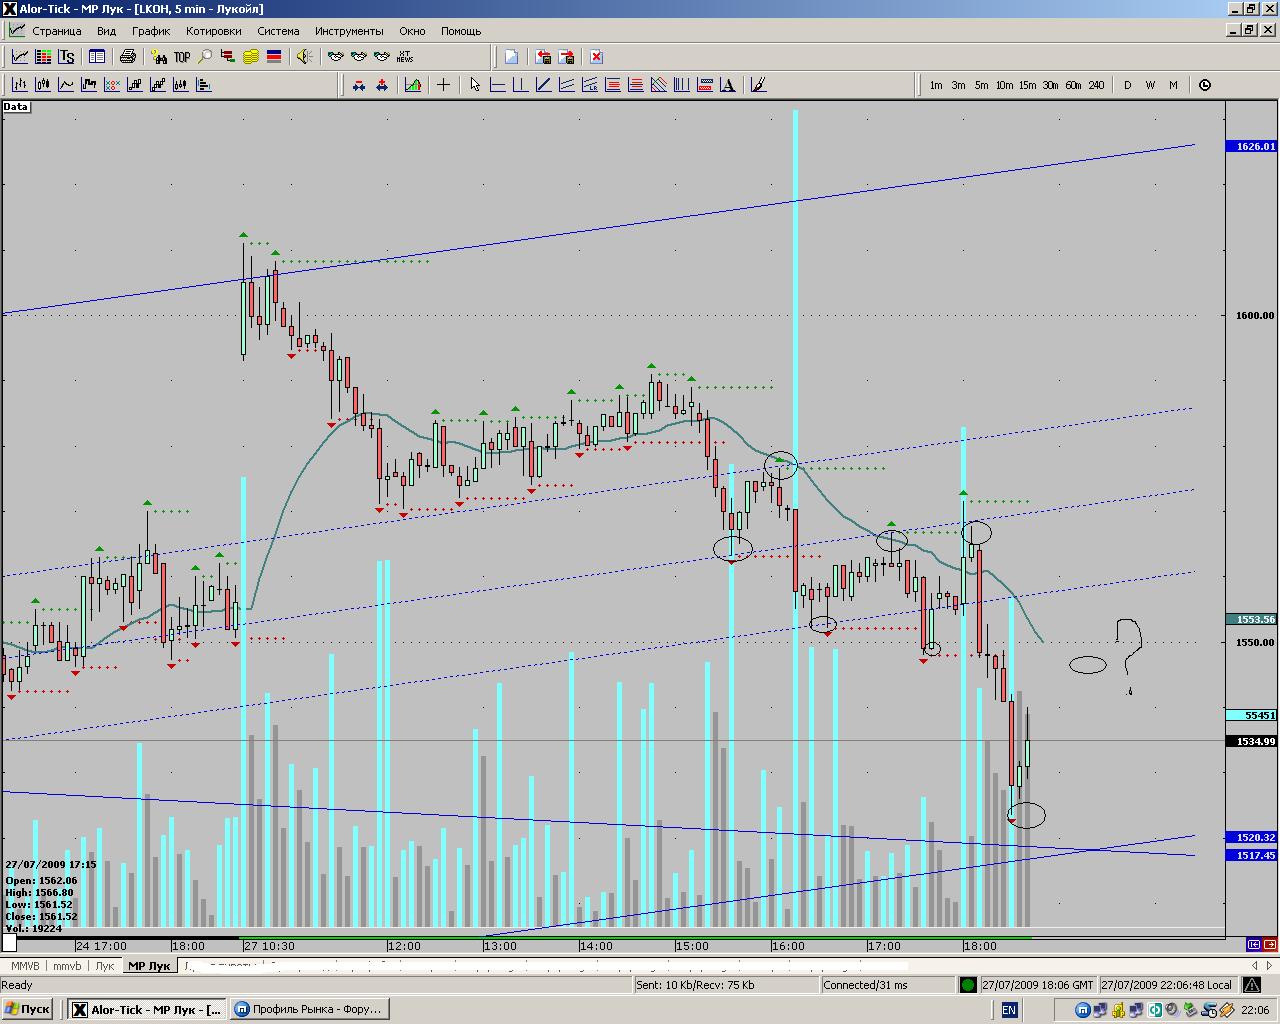1280x1024 pixels.
Task: Click the TOP toolbar icon
Action: 182,57
